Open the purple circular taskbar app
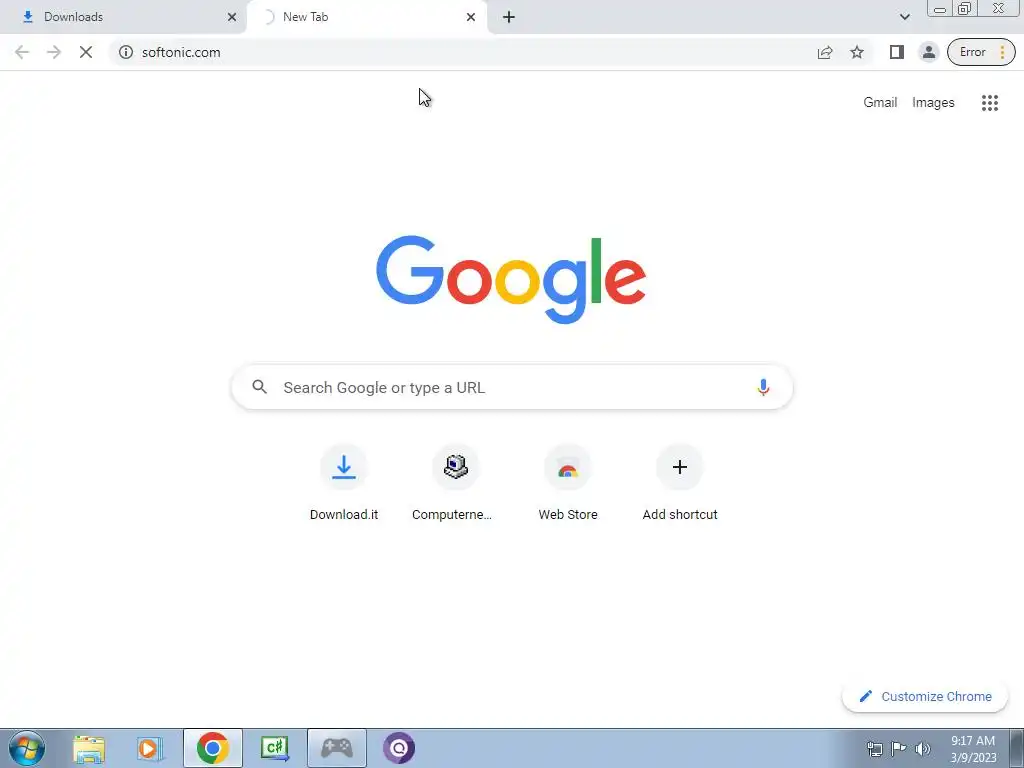 [398, 748]
